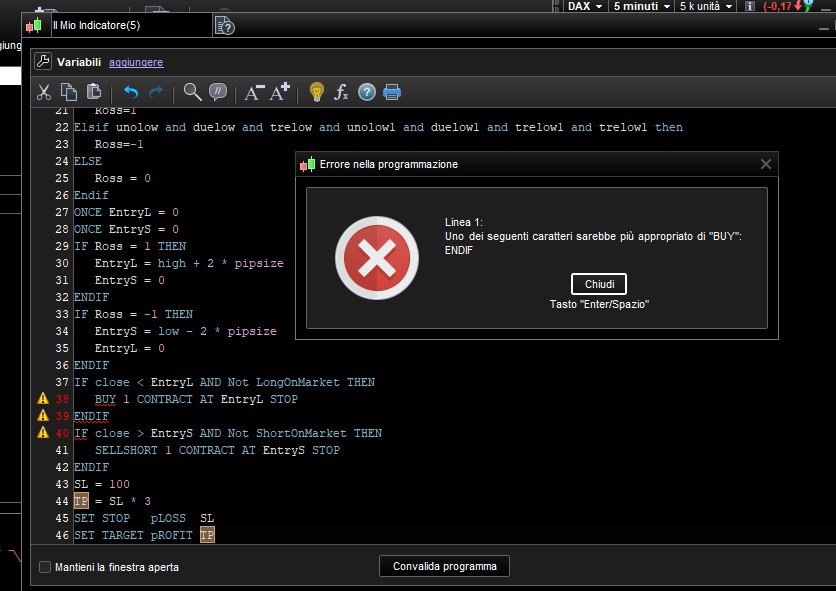The height and width of the screenshot is (591, 836).
Task: Toggle comment with speech bubble icon
Action: tap(218, 92)
